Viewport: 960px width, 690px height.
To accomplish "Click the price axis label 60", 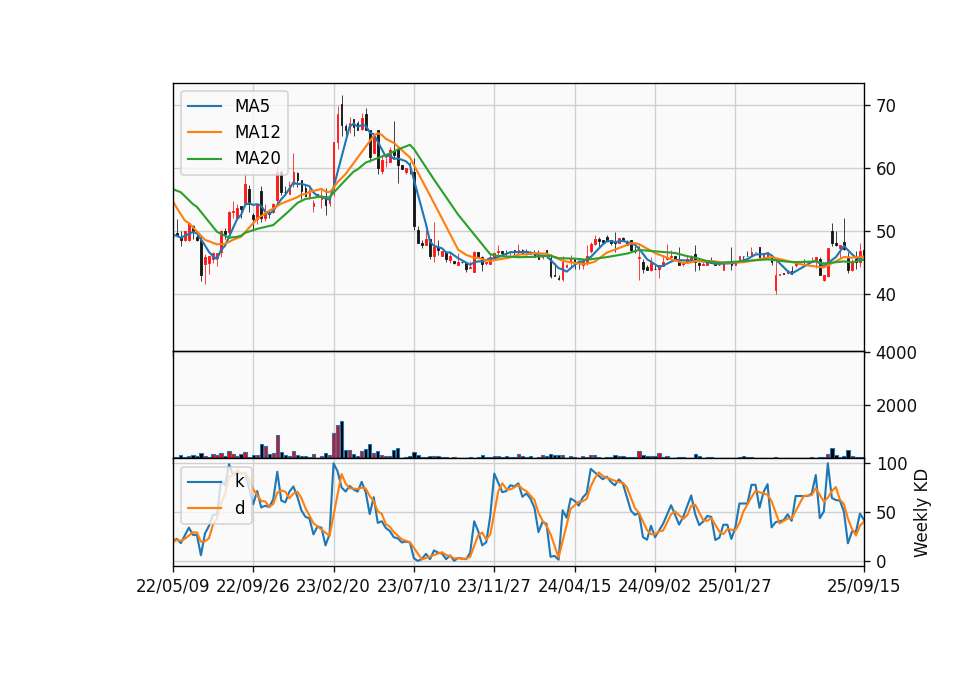I will 886,169.
